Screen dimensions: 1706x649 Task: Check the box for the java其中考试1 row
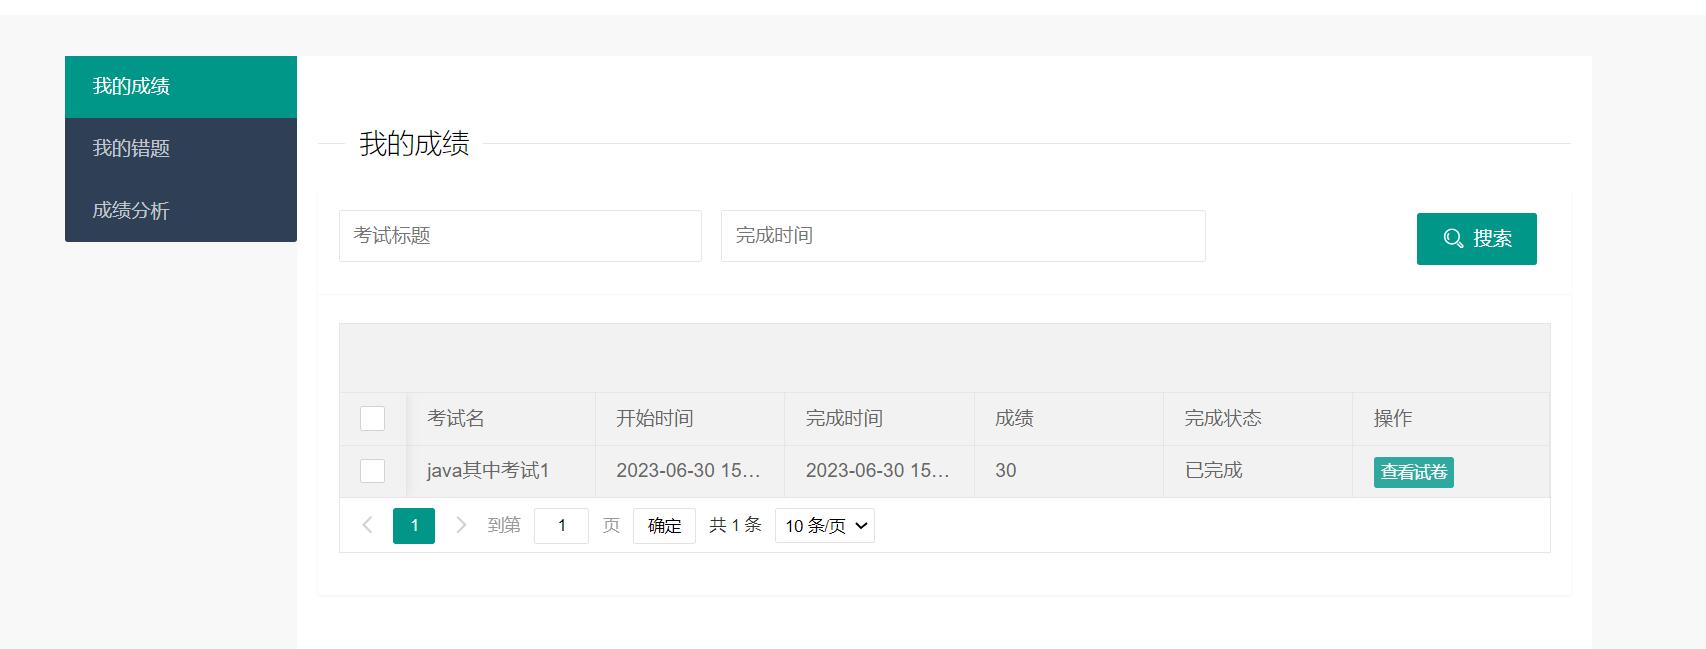click(x=372, y=471)
